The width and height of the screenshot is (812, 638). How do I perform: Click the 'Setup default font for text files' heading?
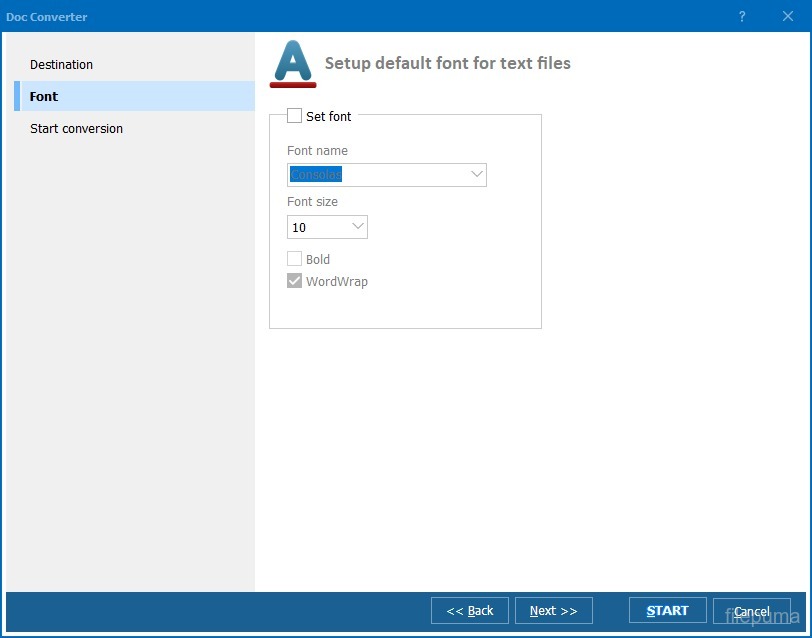447,63
